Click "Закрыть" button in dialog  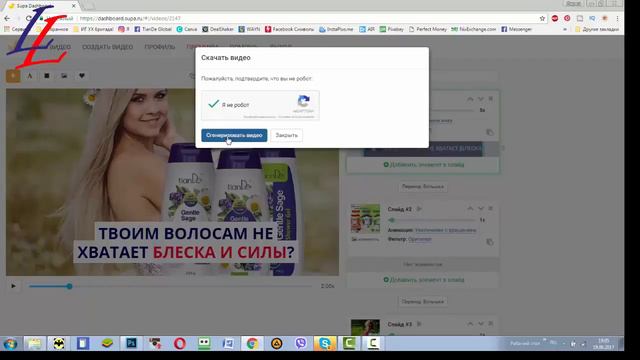[x=287, y=135]
